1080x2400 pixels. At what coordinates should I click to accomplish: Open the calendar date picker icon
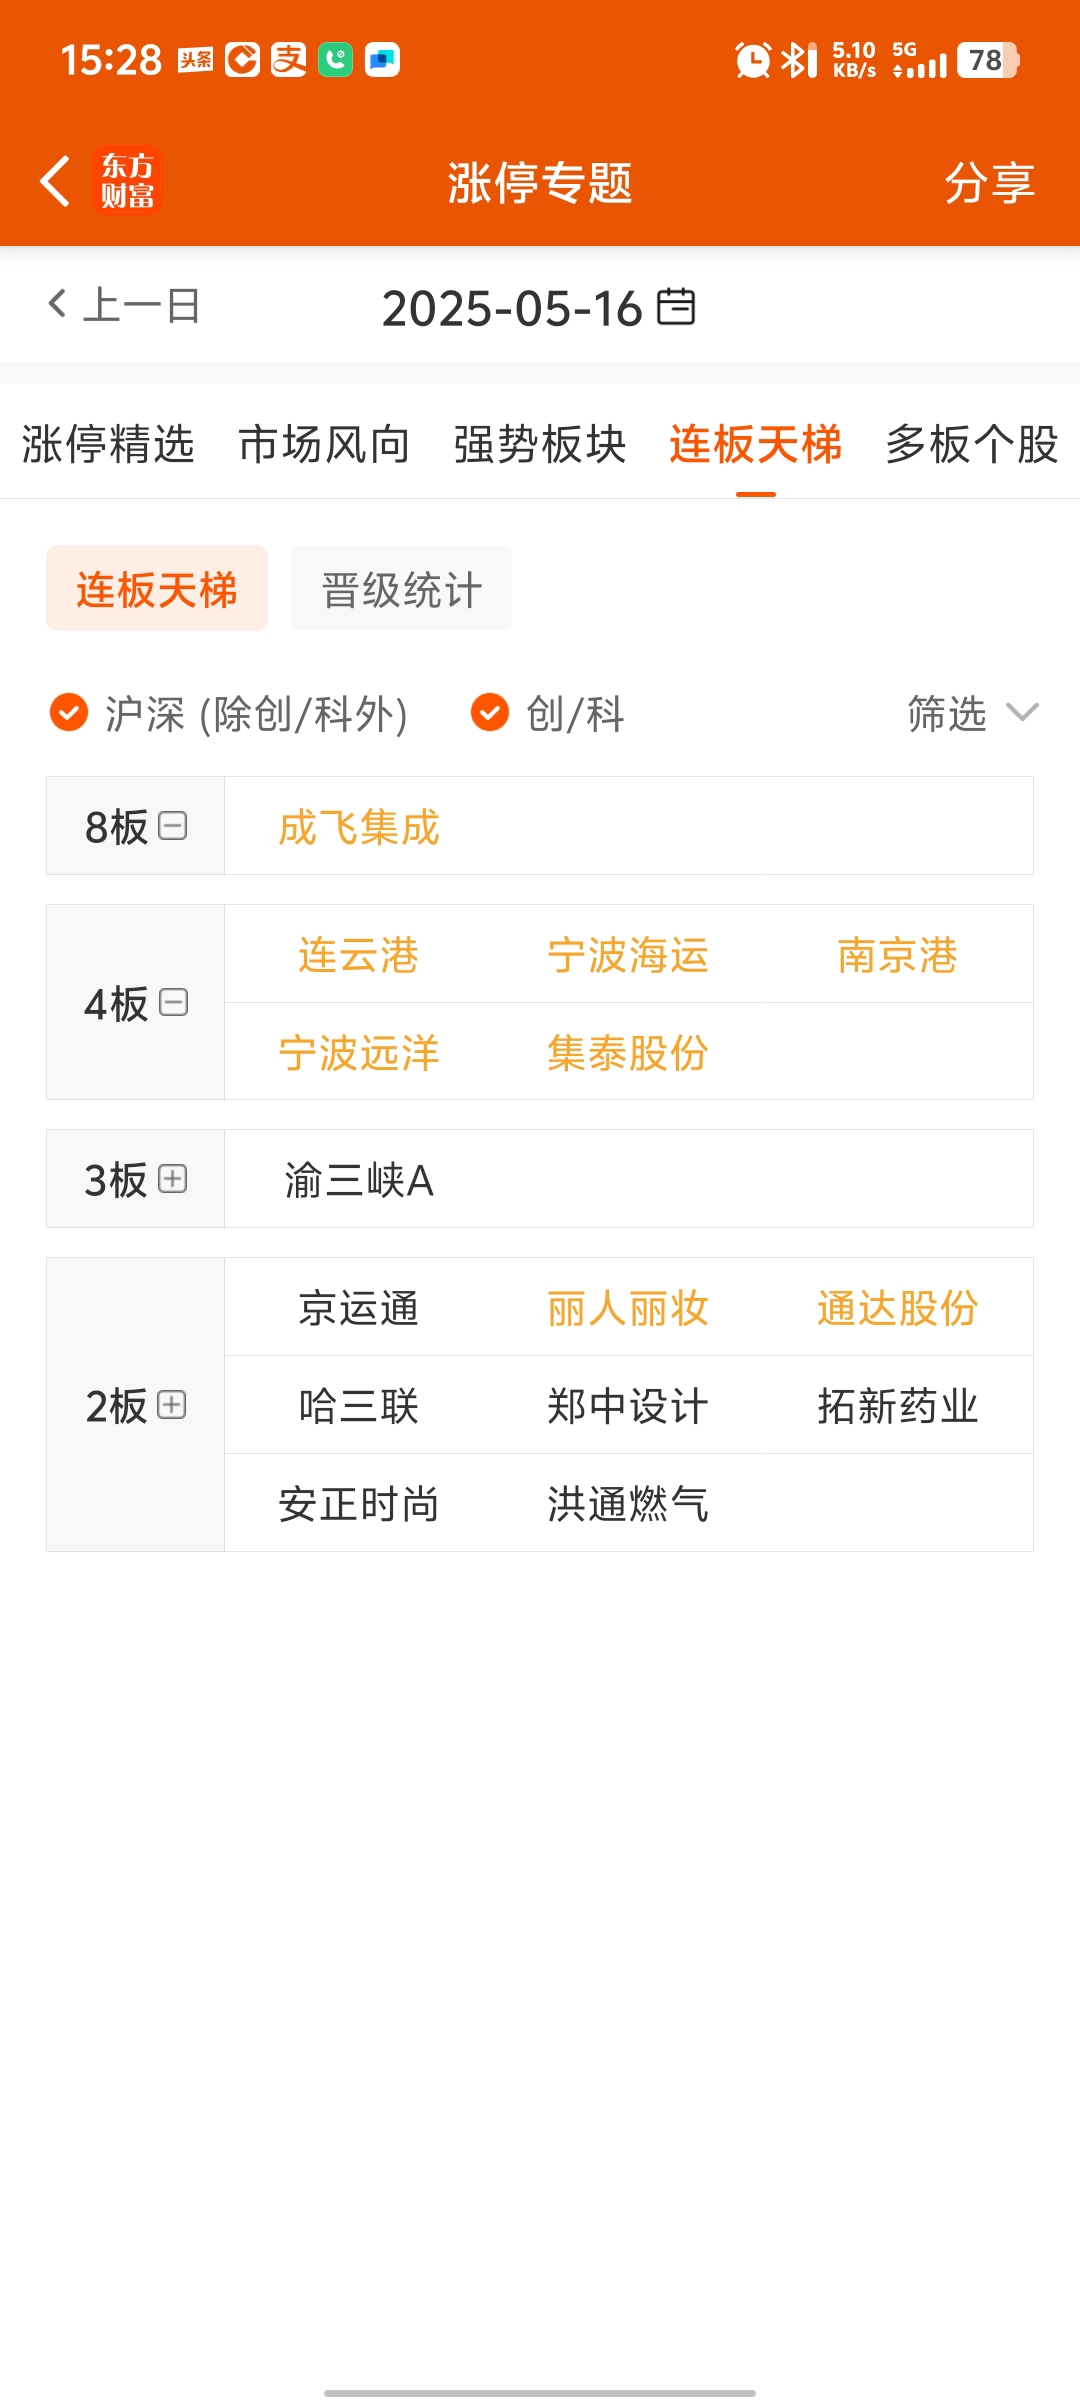(676, 306)
